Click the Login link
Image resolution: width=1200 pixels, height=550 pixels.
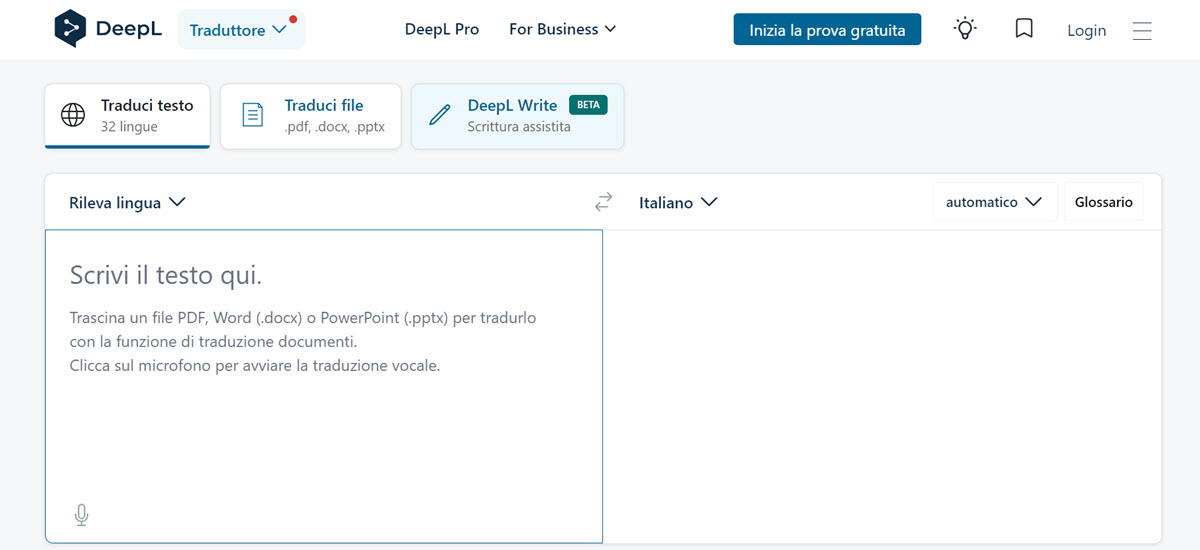coord(1086,30)
